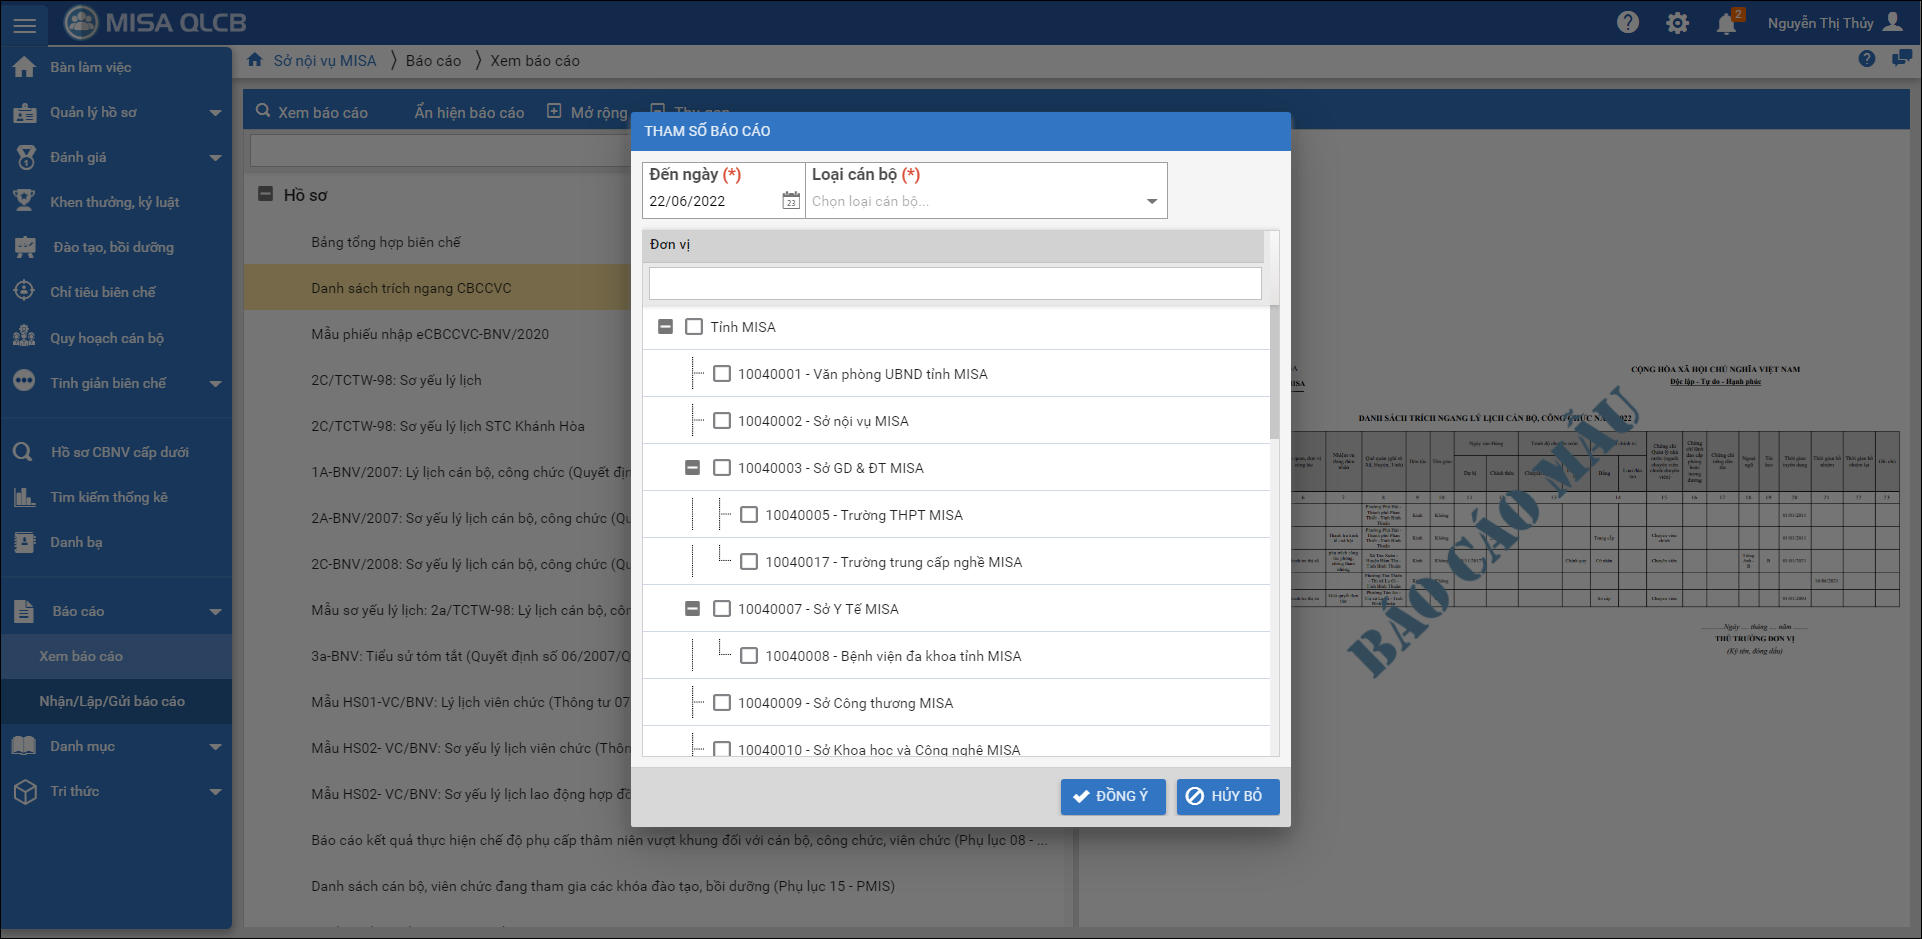
Task: Collapse the Sở Y Tế MISA node
Action: pos(692,609)
